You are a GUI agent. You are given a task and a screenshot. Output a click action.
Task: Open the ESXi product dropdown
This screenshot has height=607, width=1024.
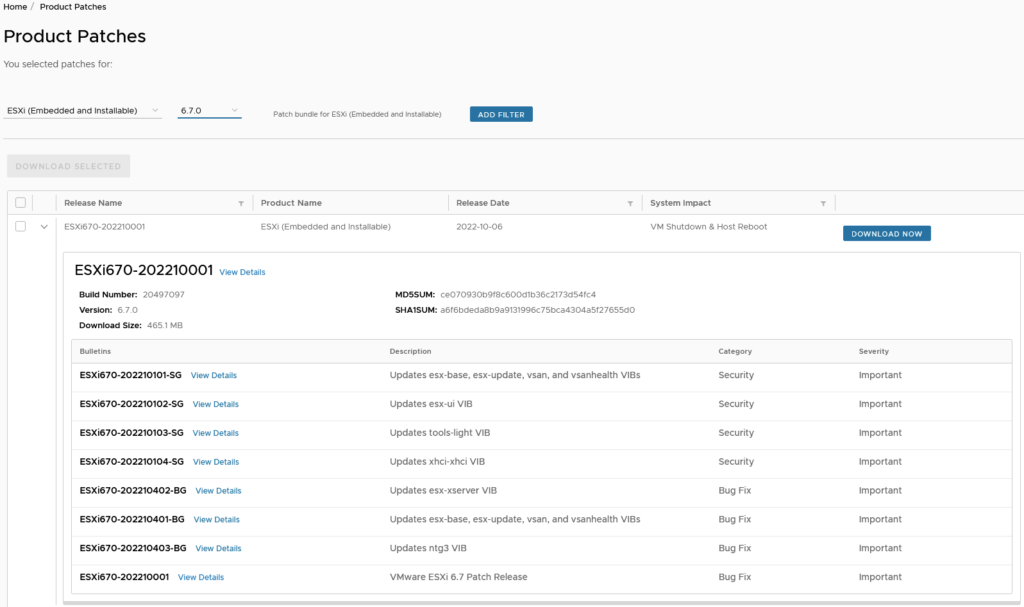point(82,110)
